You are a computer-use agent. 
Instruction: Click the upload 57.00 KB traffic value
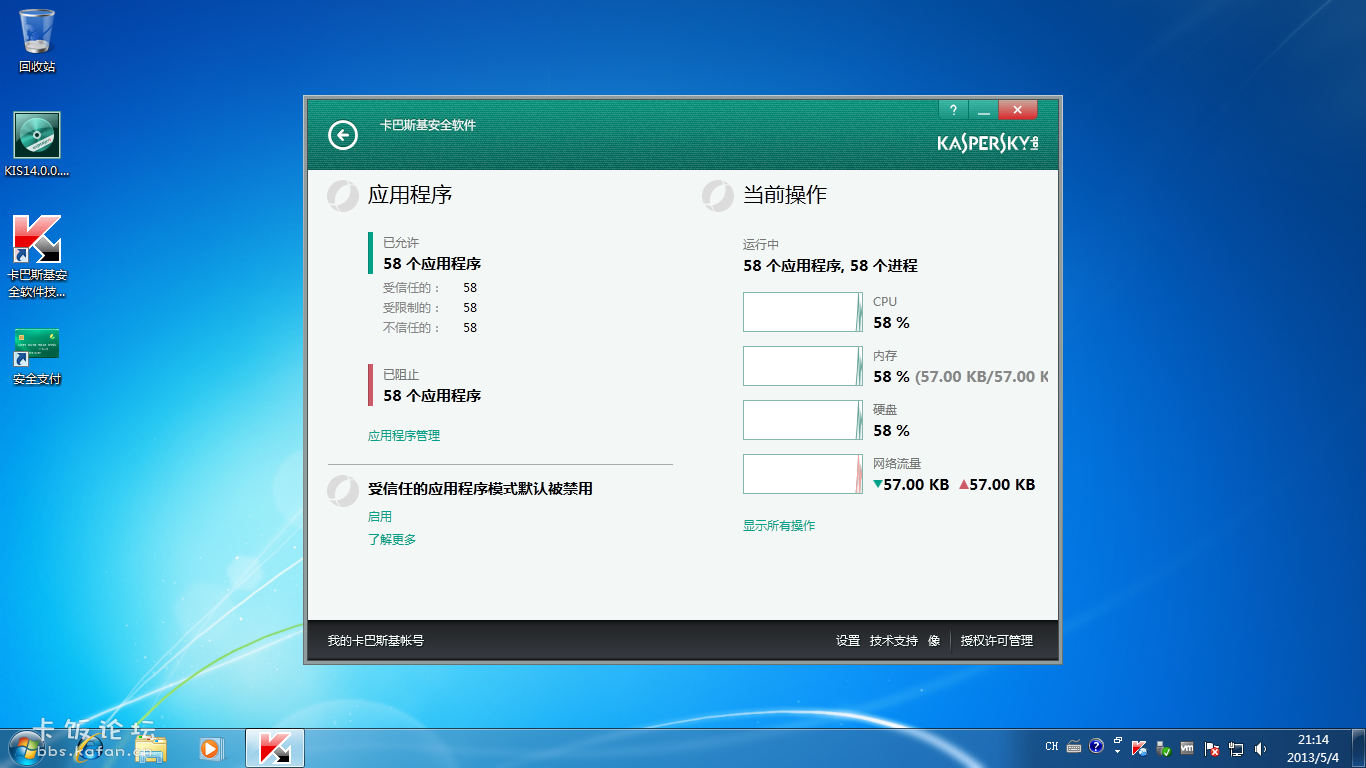coord(997,485)
